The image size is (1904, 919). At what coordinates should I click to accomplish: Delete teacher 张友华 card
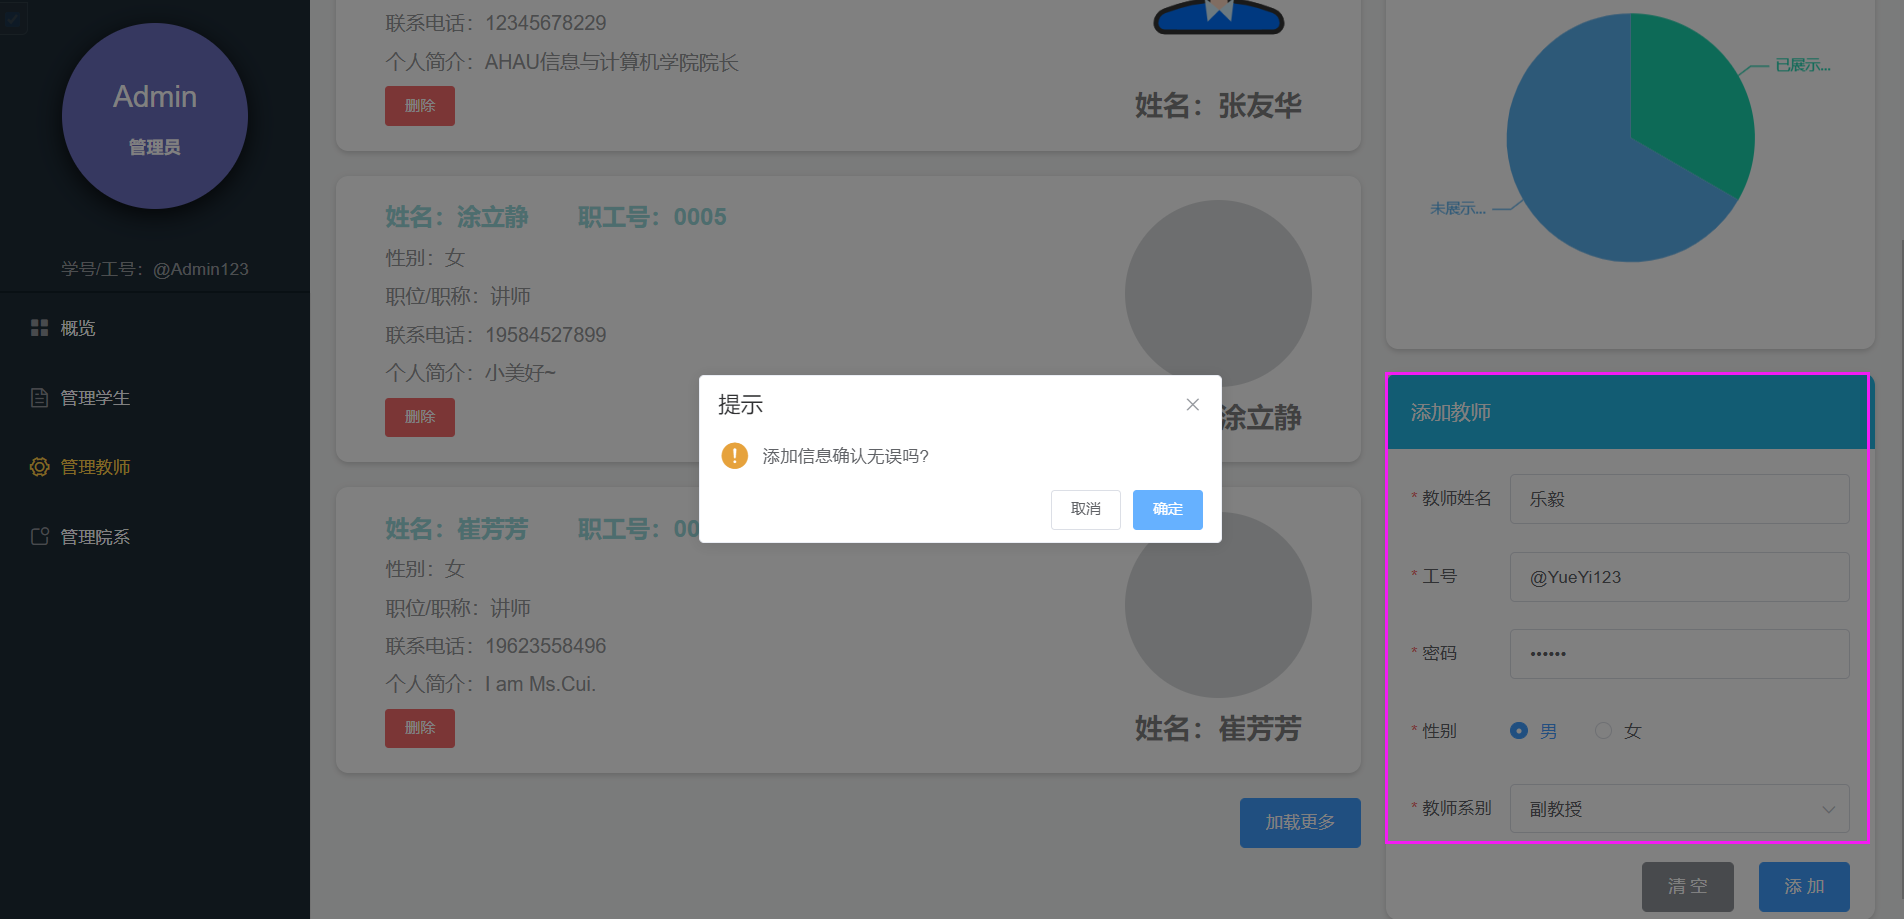tap(420, 106)
